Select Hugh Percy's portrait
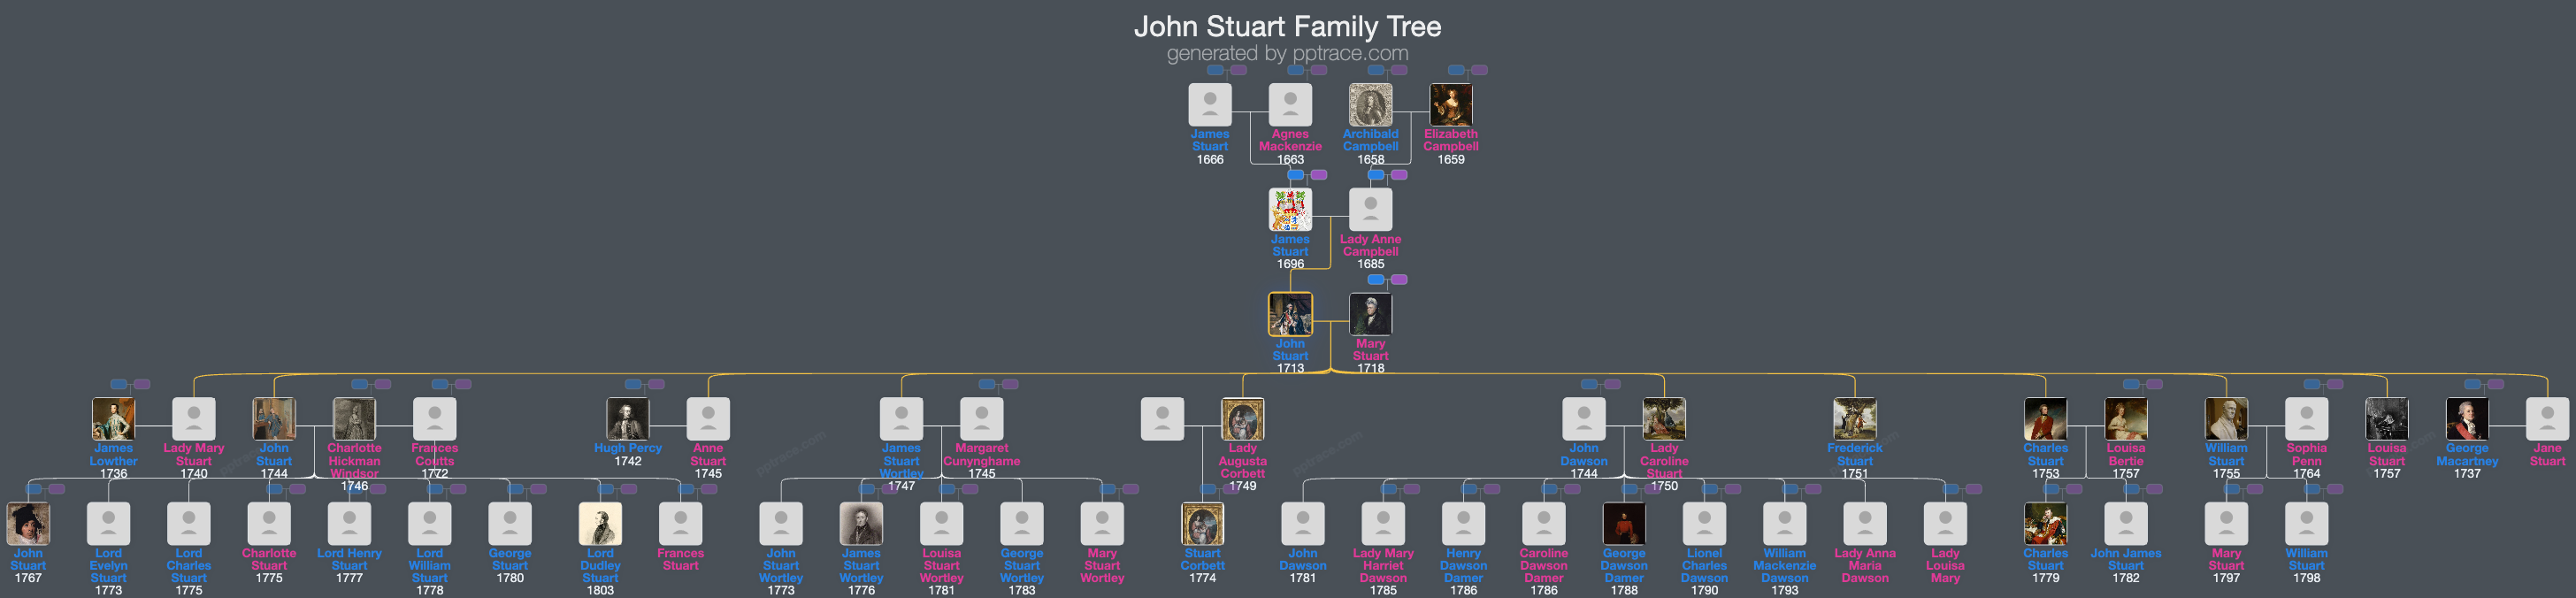The width and height of the screenshot is (2576, 598). [x=628, y=419]
